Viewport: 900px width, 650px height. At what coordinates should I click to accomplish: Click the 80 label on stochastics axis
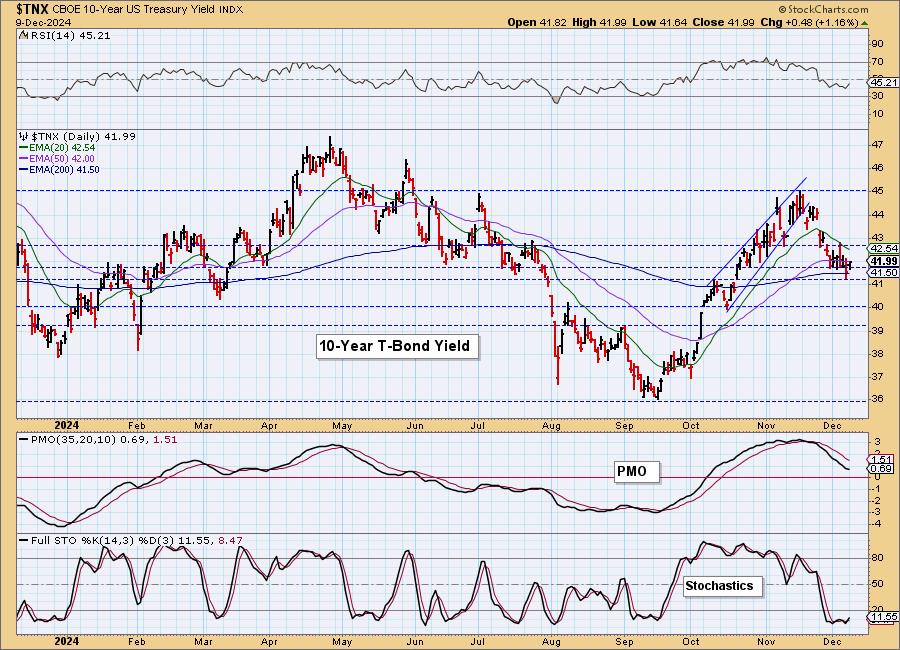[877, 558]
